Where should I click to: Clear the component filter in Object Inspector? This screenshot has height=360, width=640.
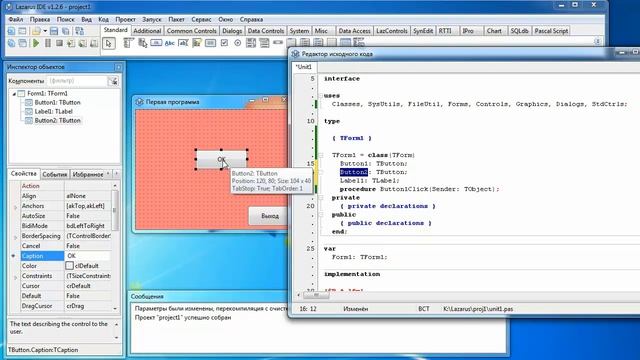[x=113, y=81]
